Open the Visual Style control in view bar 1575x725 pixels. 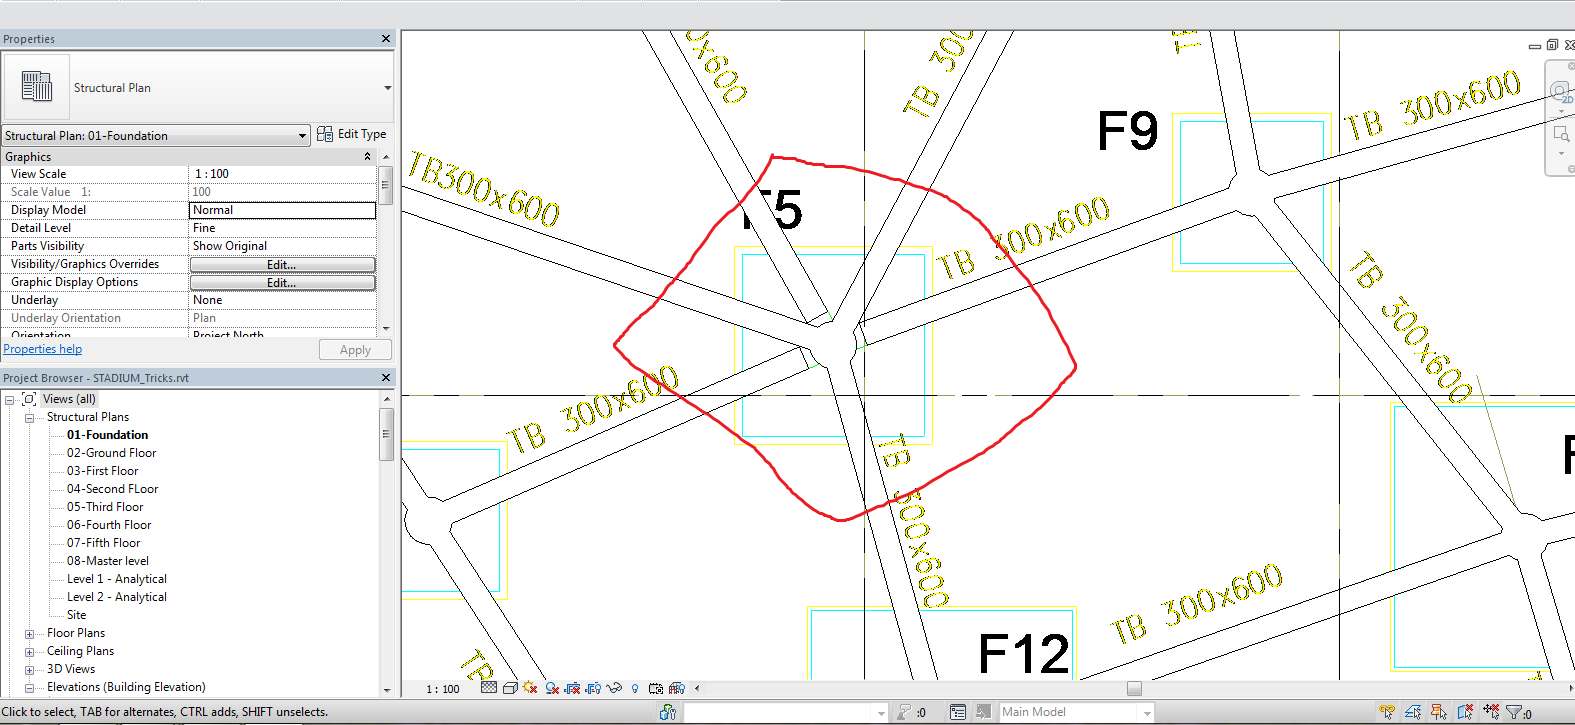pyautogui.click(x=510, y=688)
